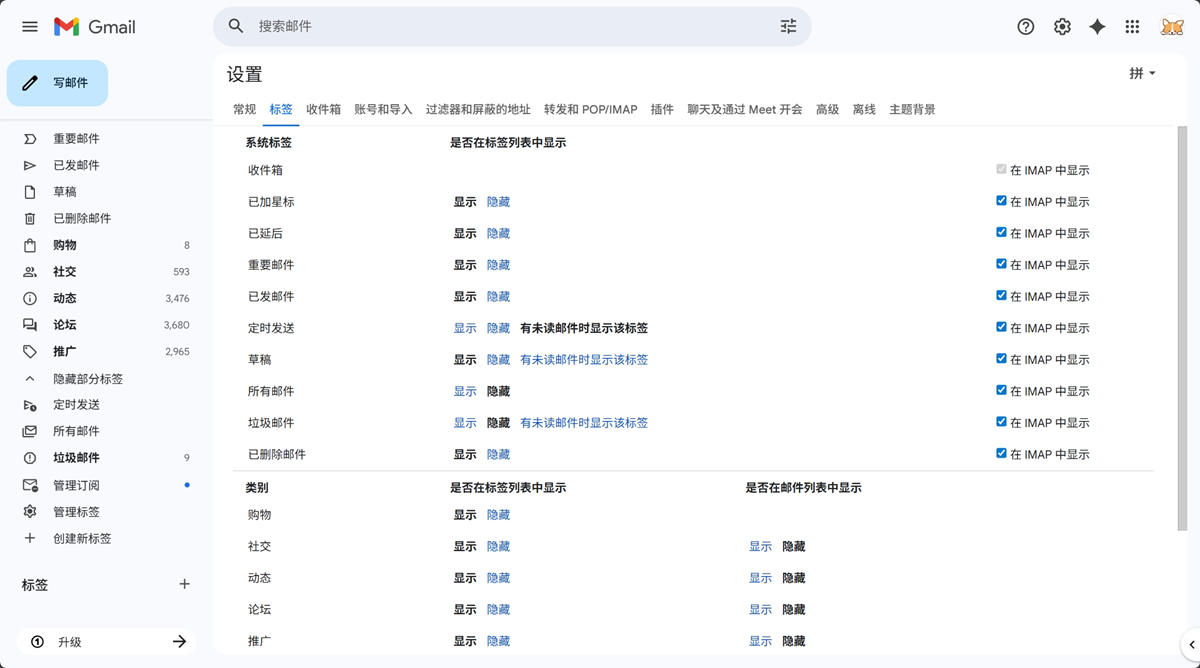
Task: Open the Google apps grid launcher
Action: click(1132, 27)
